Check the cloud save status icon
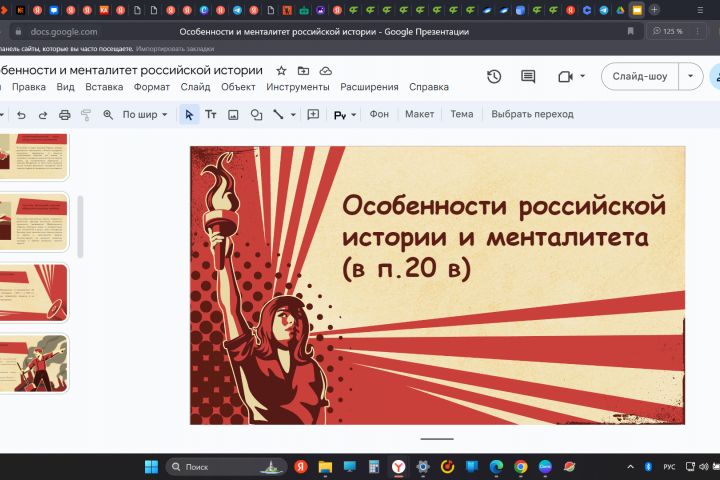The height and width of the screenshot is (480, 720). (x=326, y=71)
